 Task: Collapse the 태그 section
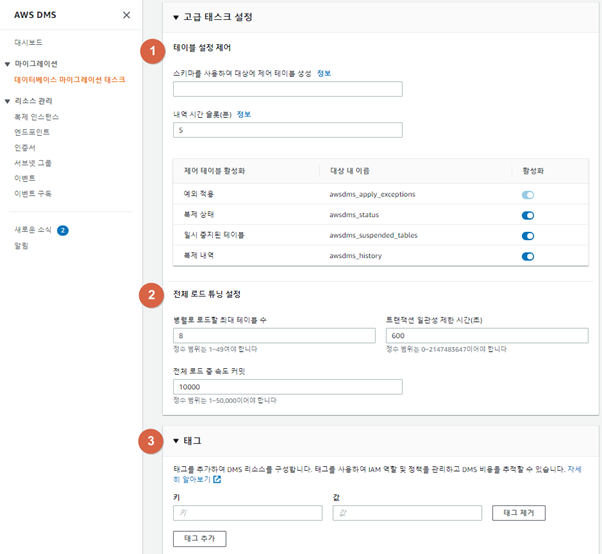tap(176, 441)
